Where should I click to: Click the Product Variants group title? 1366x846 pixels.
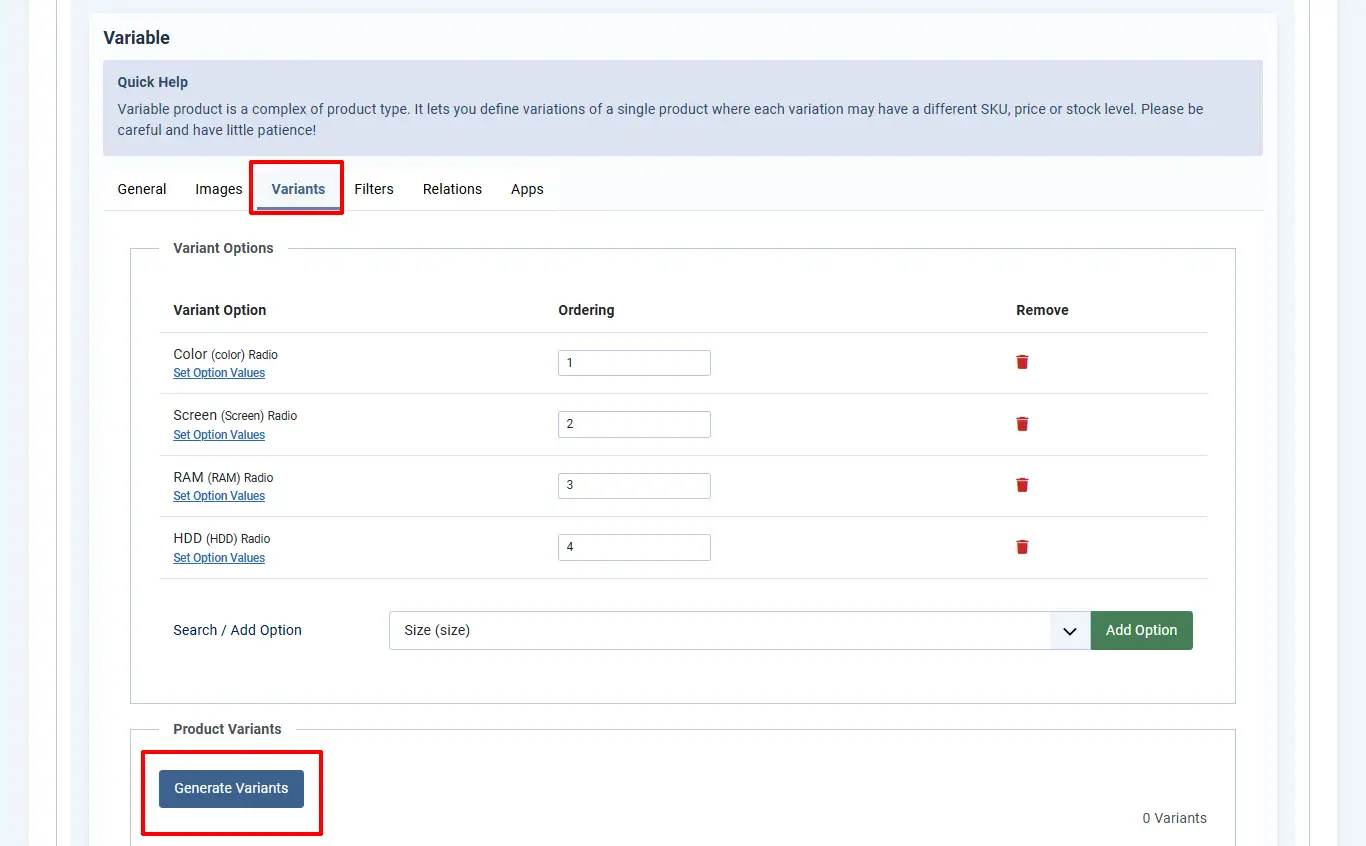227,729
